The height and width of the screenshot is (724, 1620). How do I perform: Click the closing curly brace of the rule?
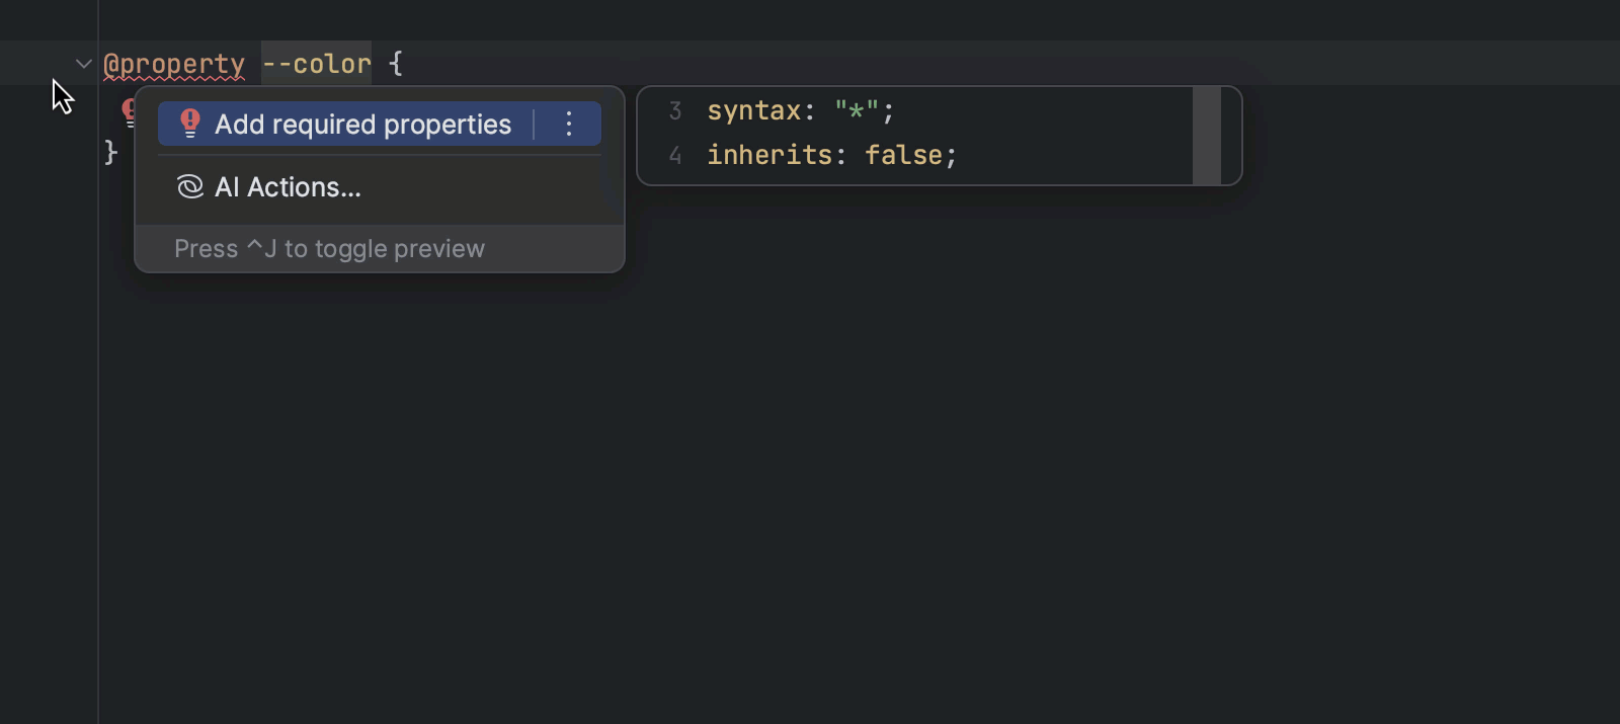[x=111, y=152]
